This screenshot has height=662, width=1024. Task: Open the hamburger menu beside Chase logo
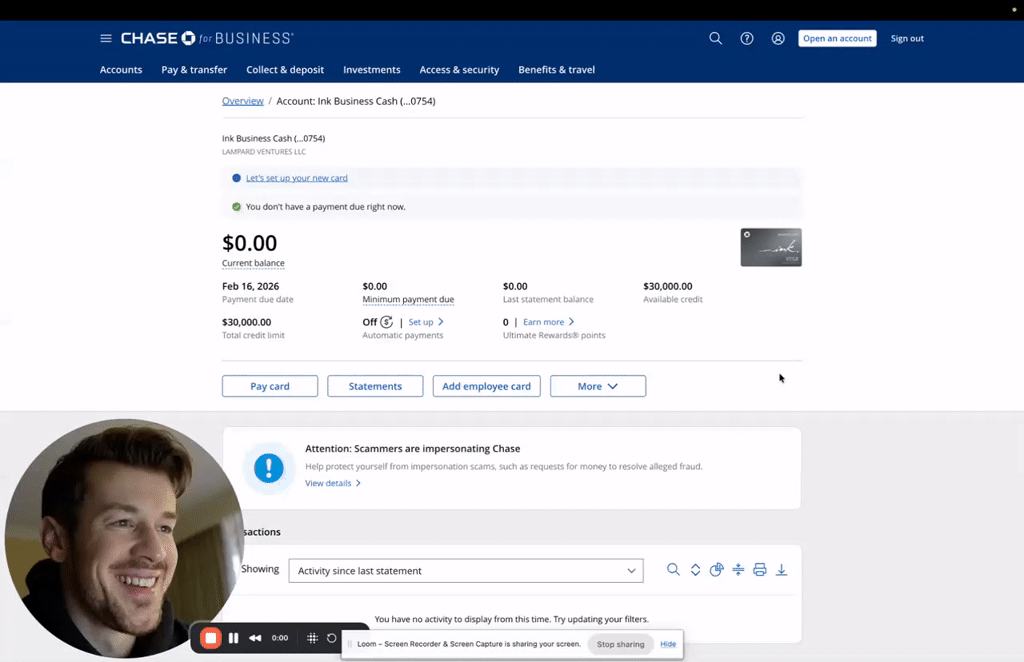pos(106,39)
